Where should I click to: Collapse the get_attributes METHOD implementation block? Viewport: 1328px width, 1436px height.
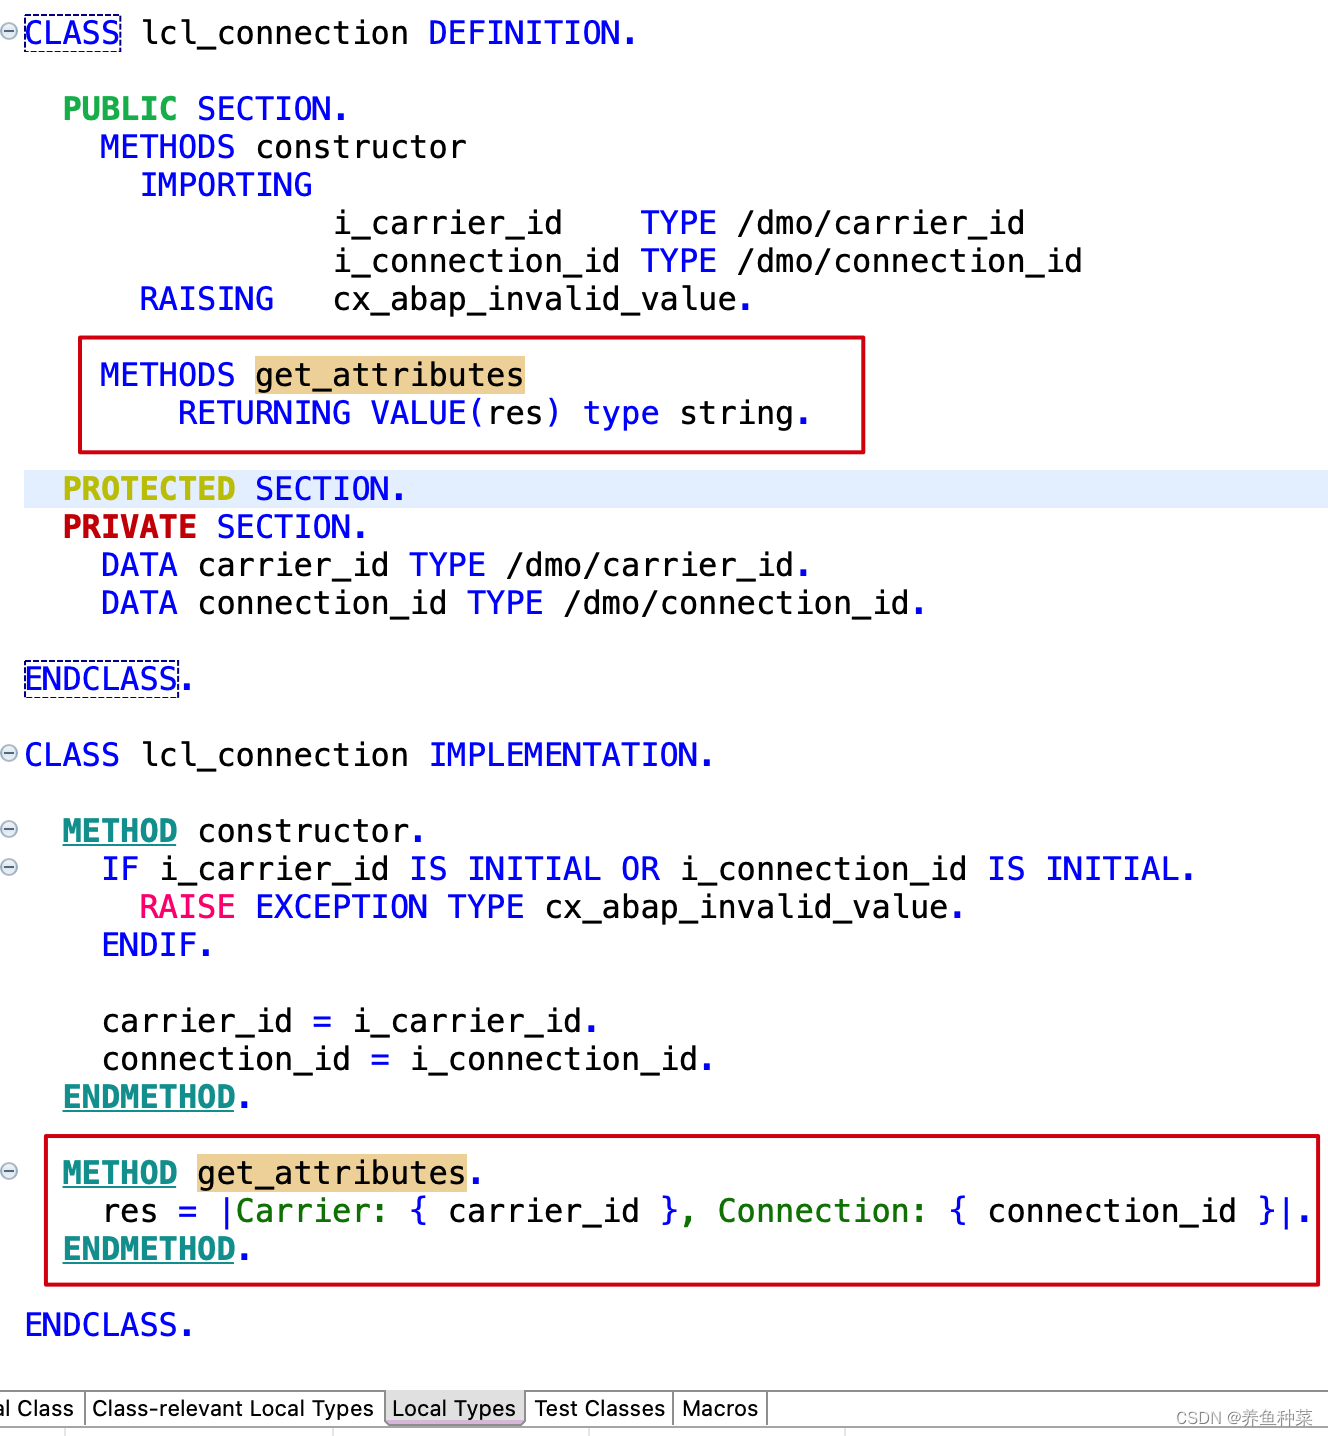[x=10, y=1172]
